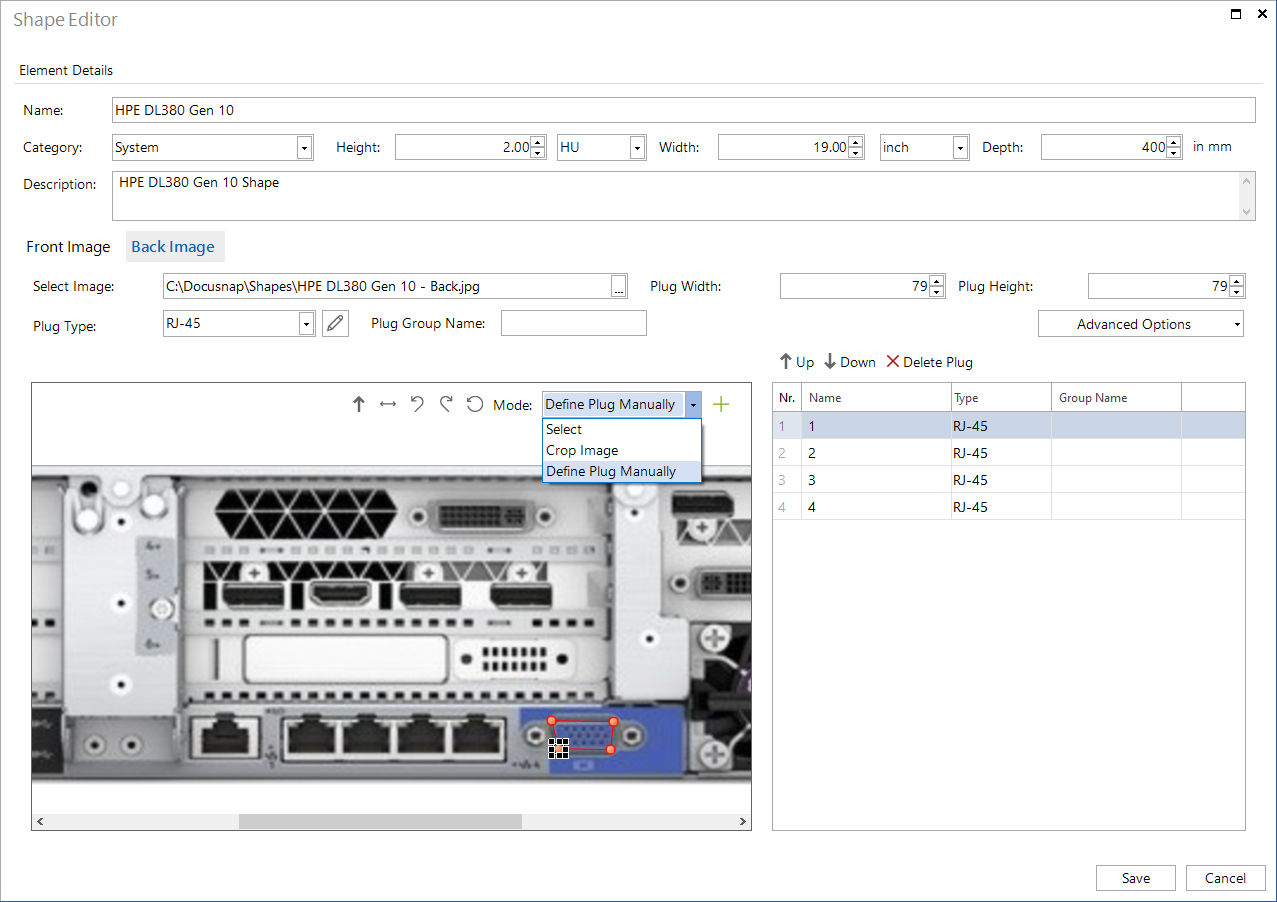Viewport: 1277px width, 902px height.
Task: Select plug row named 4
Action: click(x=1009, y=507)
